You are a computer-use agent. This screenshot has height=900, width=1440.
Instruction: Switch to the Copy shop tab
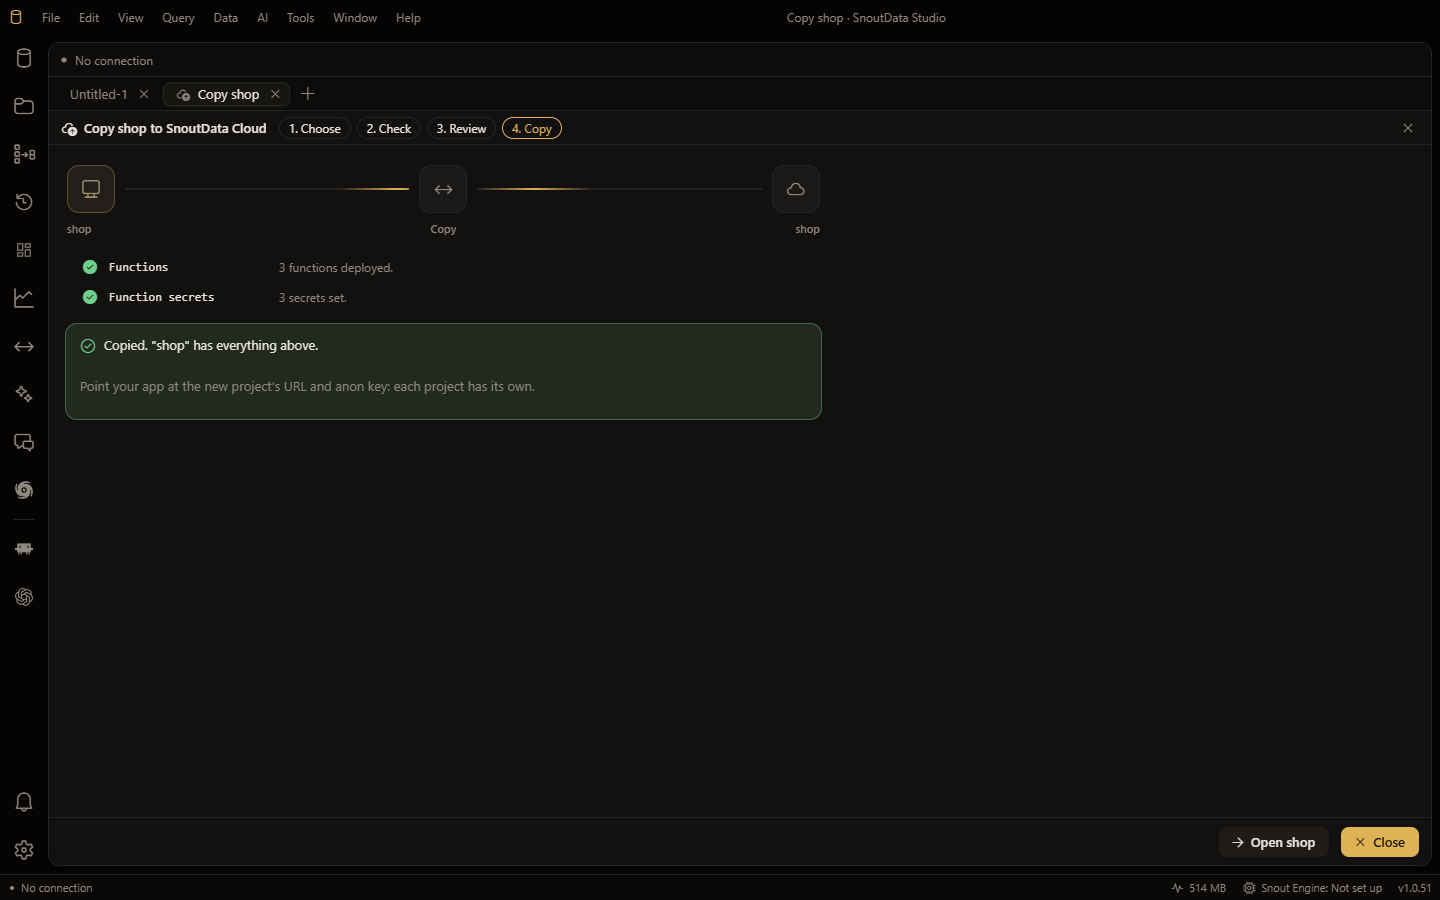coord(228,94)
